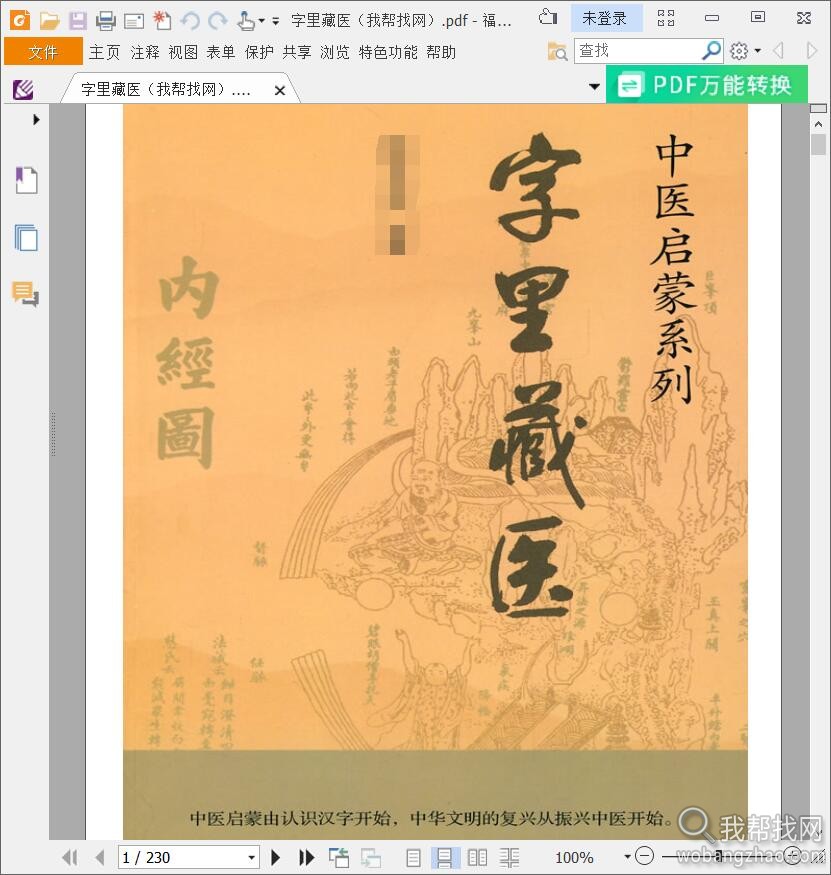Go to the first page
Screen dimensions: 831x875
click(70, 857)
